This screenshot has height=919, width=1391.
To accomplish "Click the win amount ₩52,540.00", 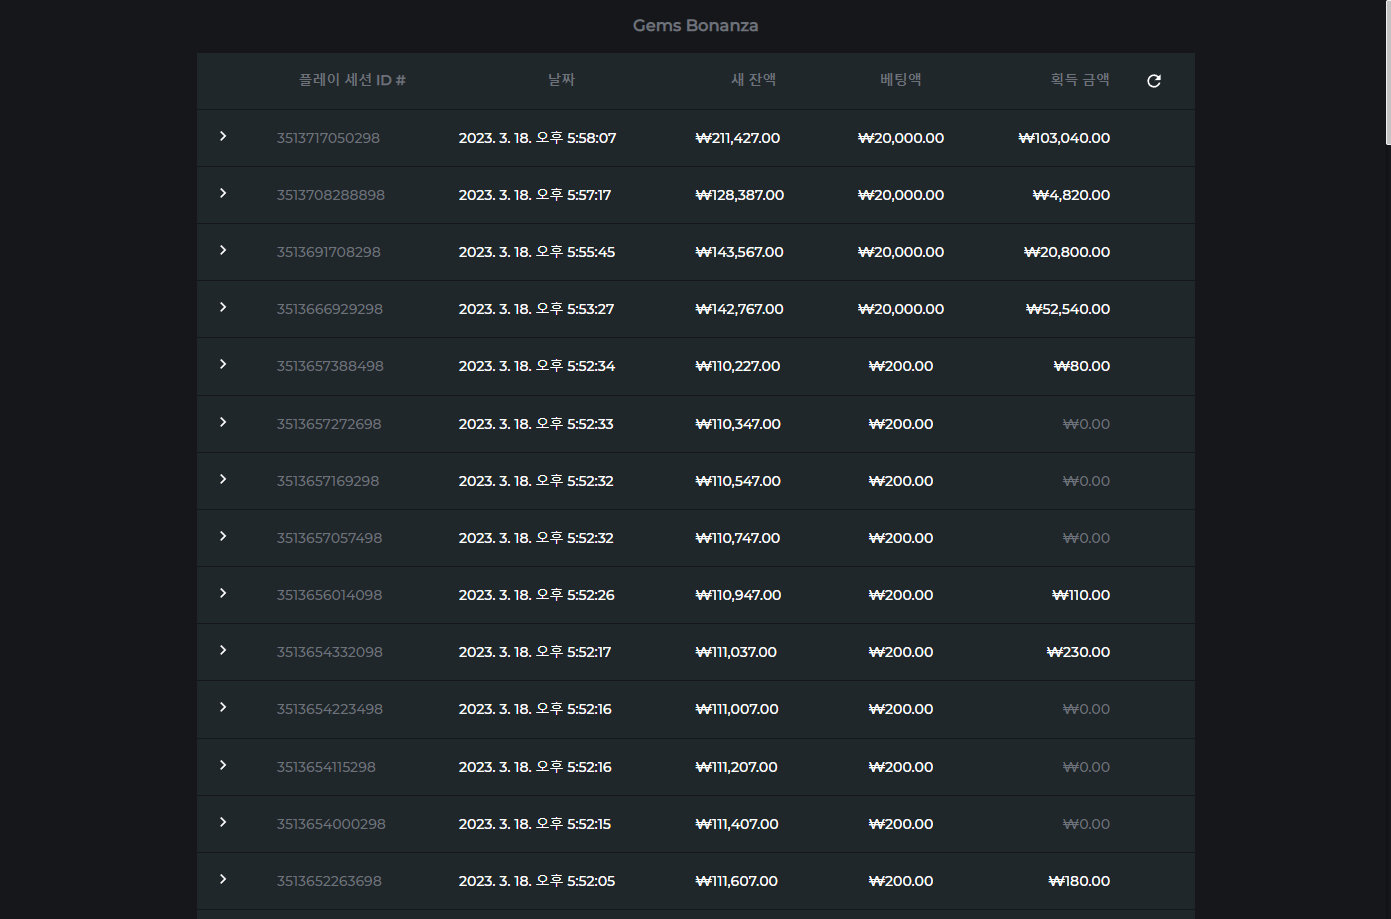I will [1068, 309].
